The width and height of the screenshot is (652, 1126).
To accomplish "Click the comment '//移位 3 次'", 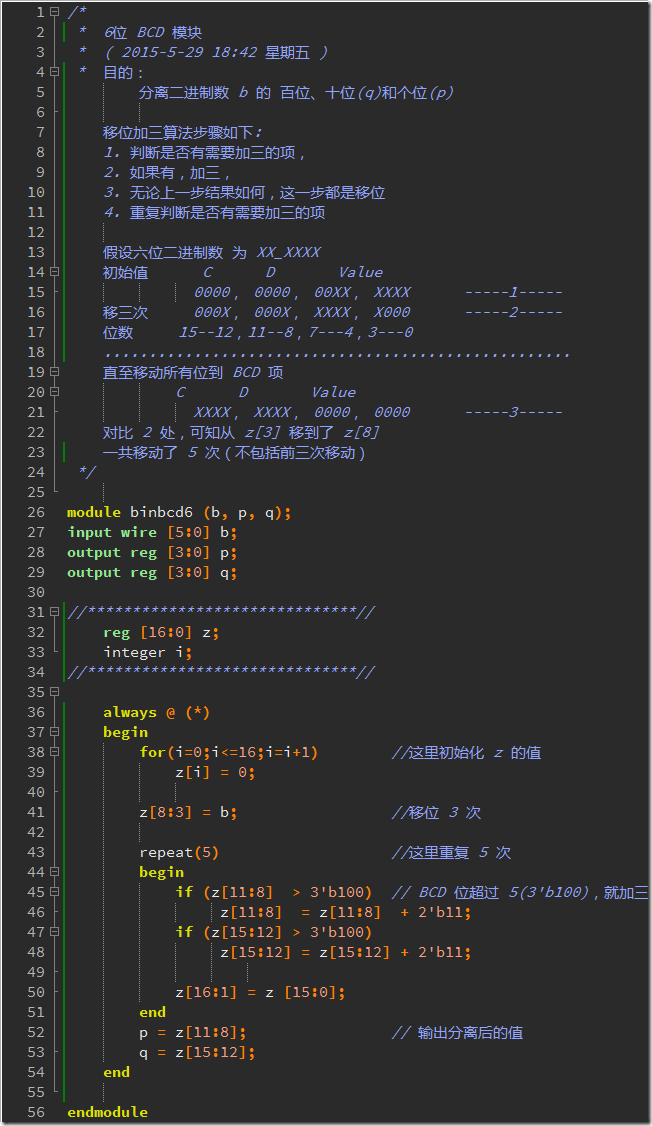I will tap(436, 812).
